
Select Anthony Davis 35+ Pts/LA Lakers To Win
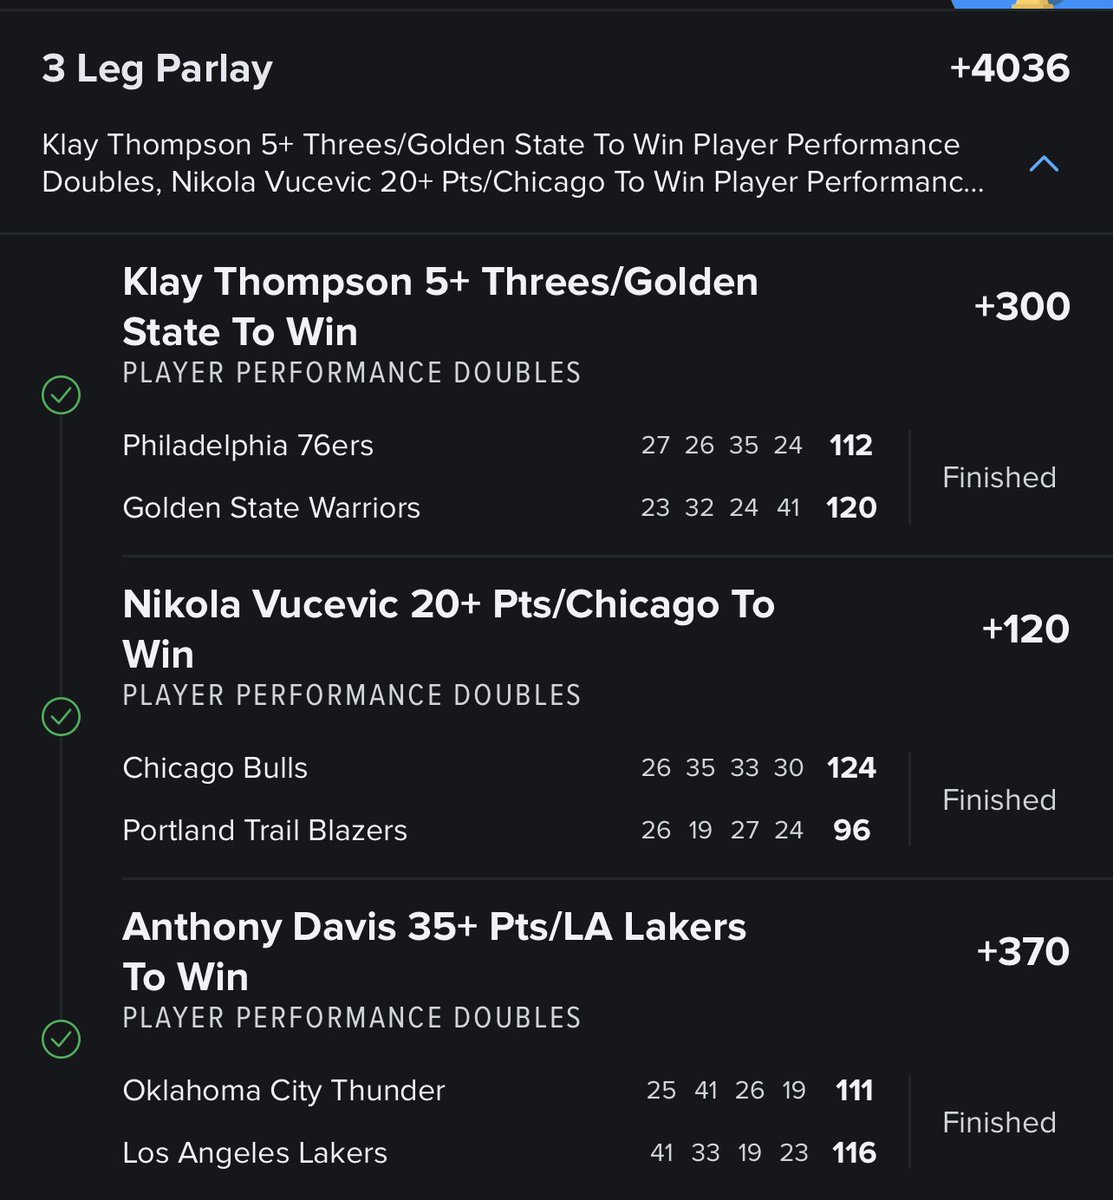pos(434,951)
